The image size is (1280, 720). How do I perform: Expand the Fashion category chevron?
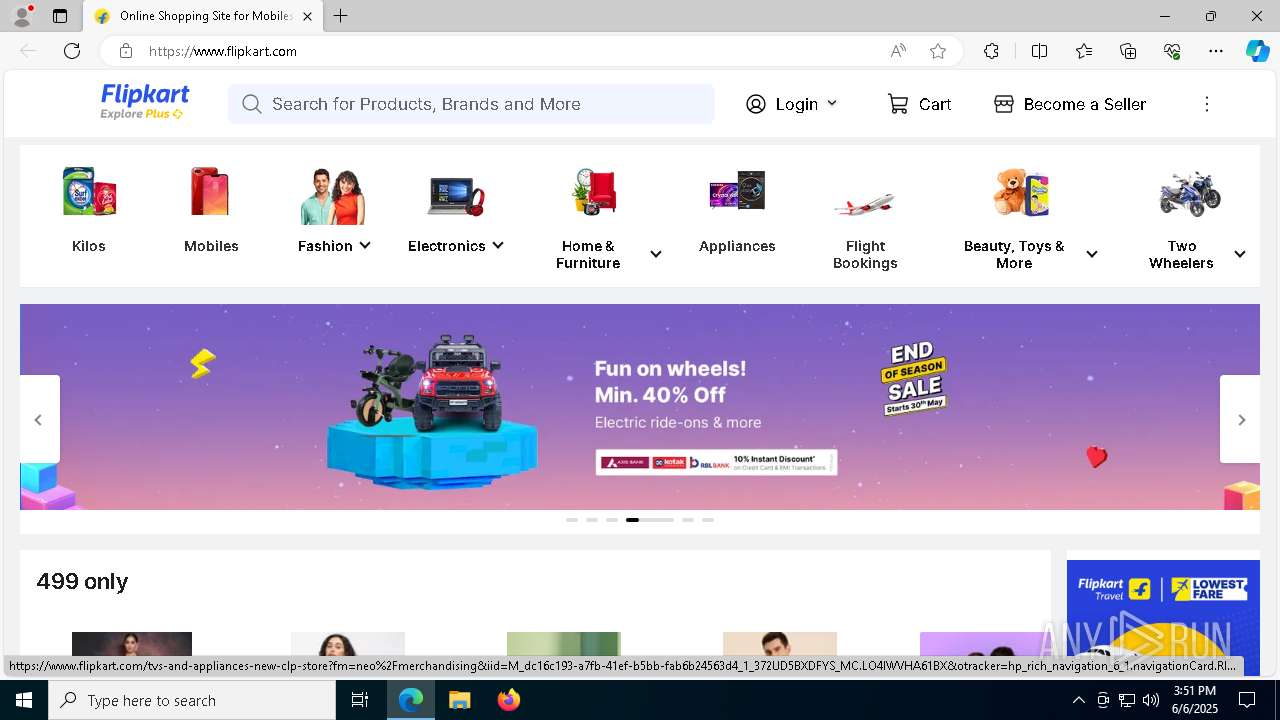tap(365, 245)
